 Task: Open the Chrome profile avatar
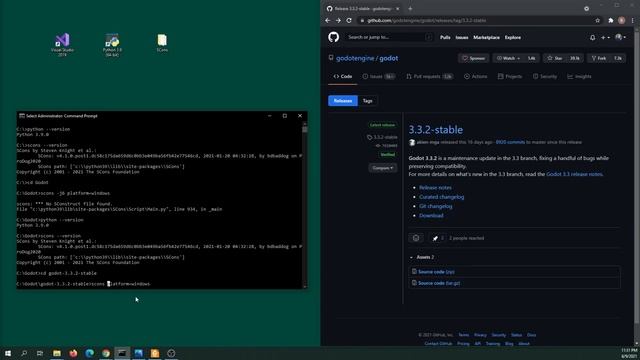click(621, 20)
